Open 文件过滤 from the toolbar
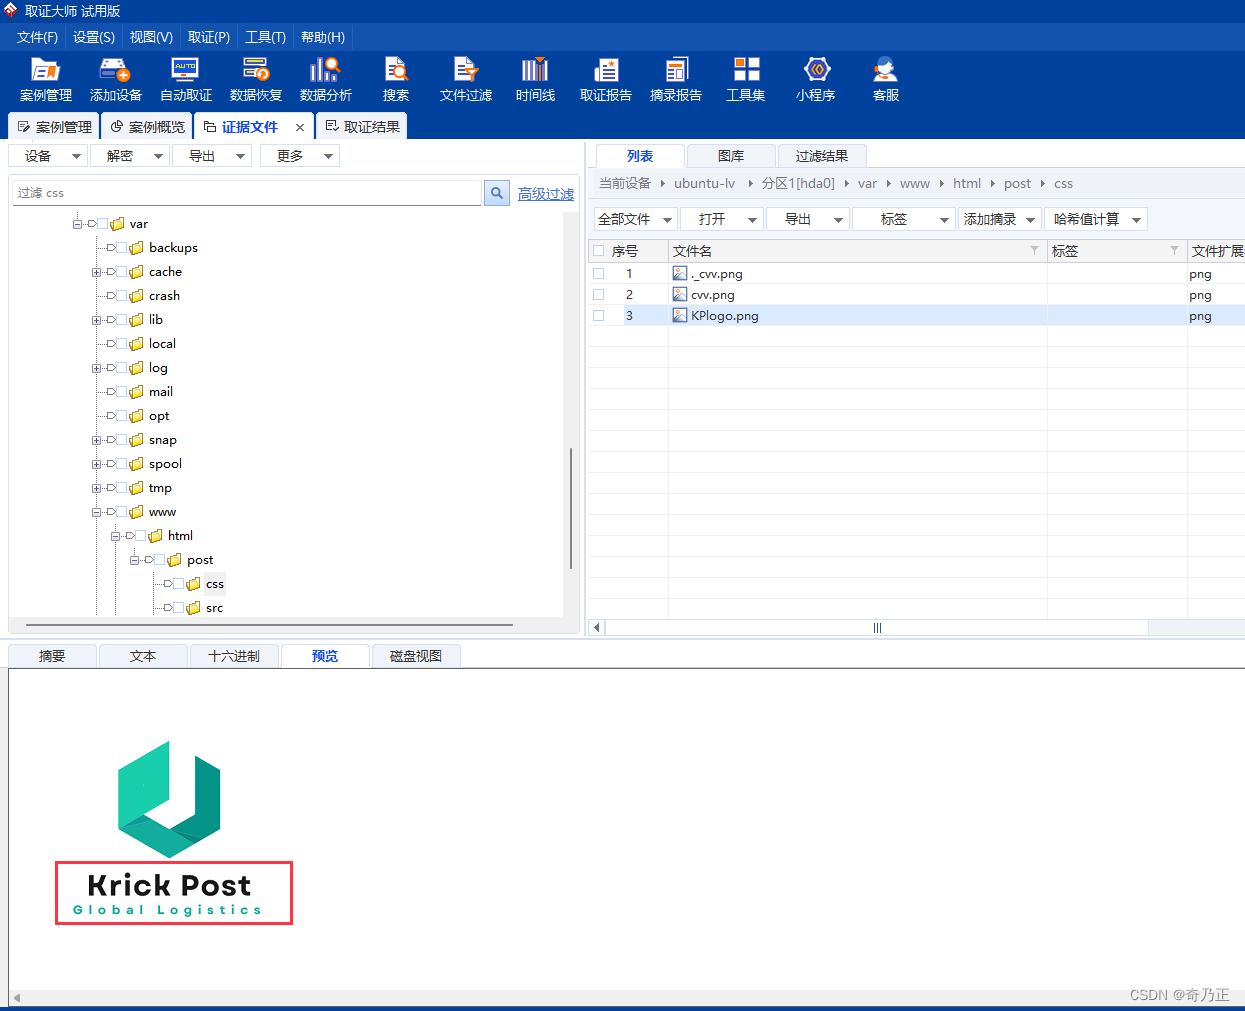This screenshot has width=1245, height=1011. 466,80
